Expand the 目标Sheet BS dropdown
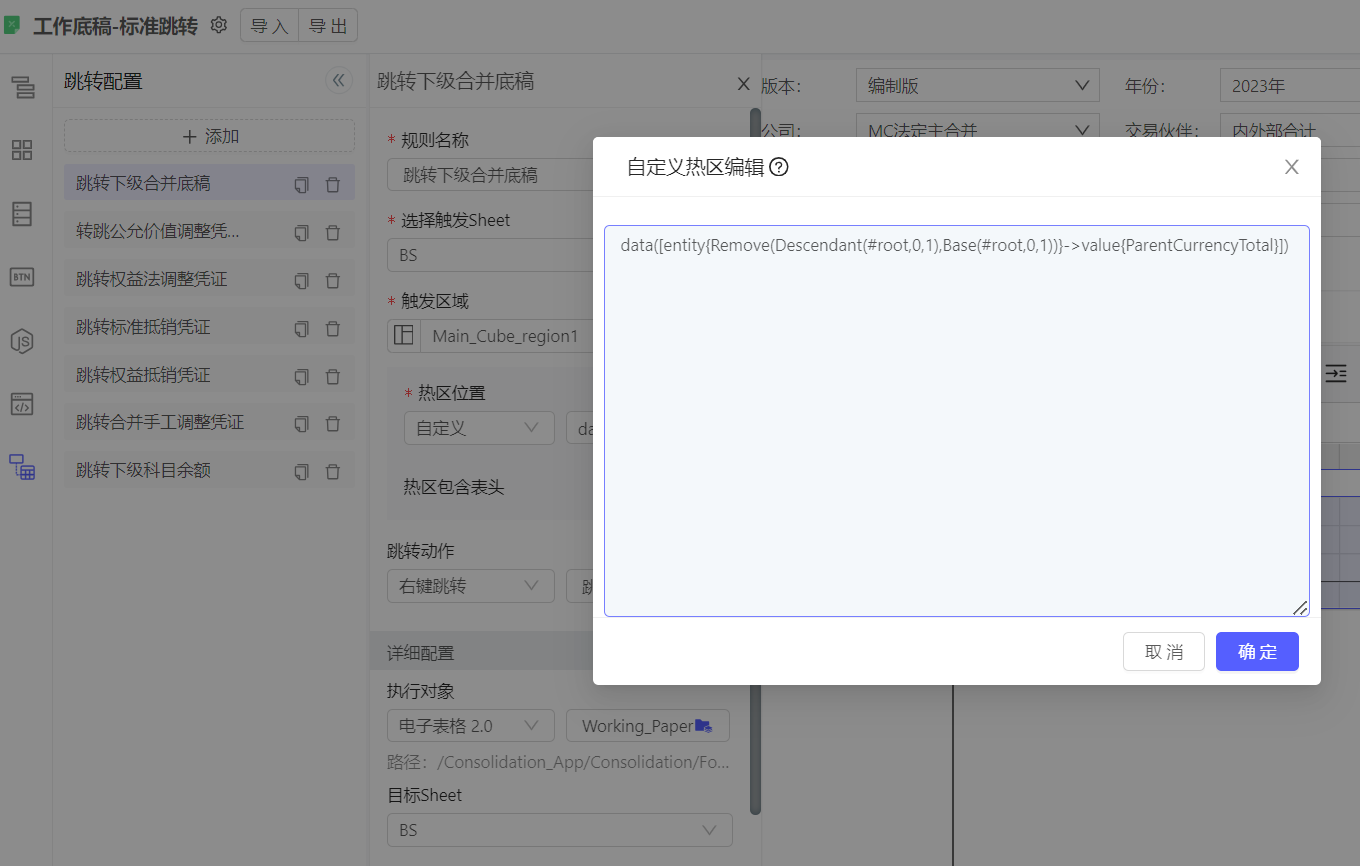The width and height of the screenshot is (1360, 866). [x=559, y=830]
